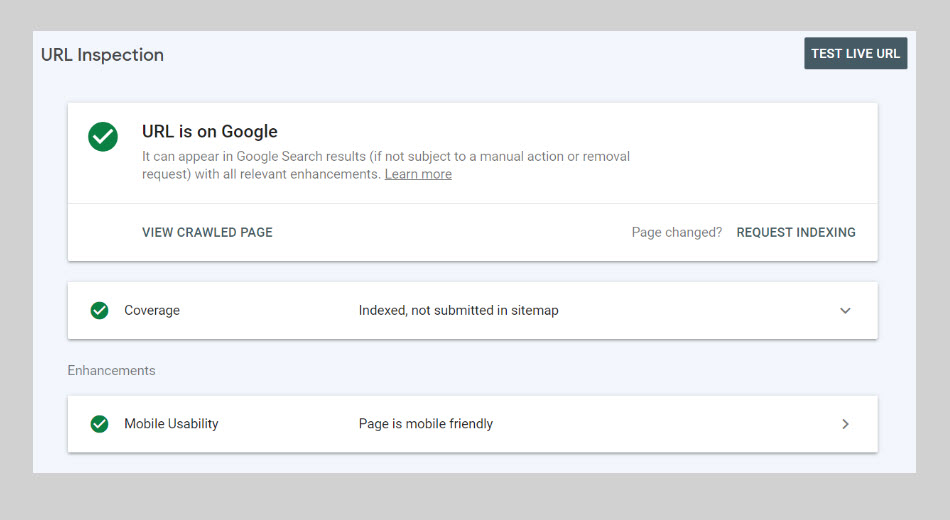The width and height of the screenshot is (950, 520).
Task: Click the Enhancements section label
Action: (x=111, y=370)
